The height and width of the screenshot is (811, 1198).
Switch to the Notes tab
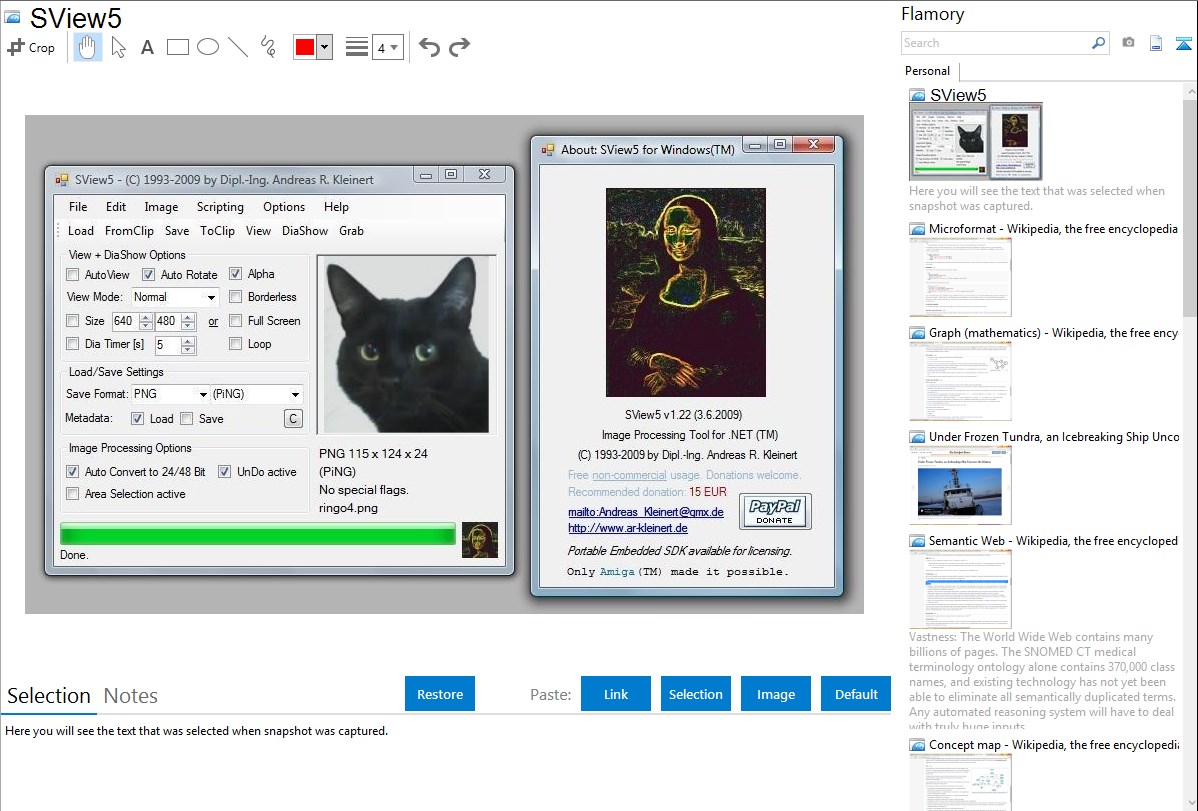[x=131, y=696]
